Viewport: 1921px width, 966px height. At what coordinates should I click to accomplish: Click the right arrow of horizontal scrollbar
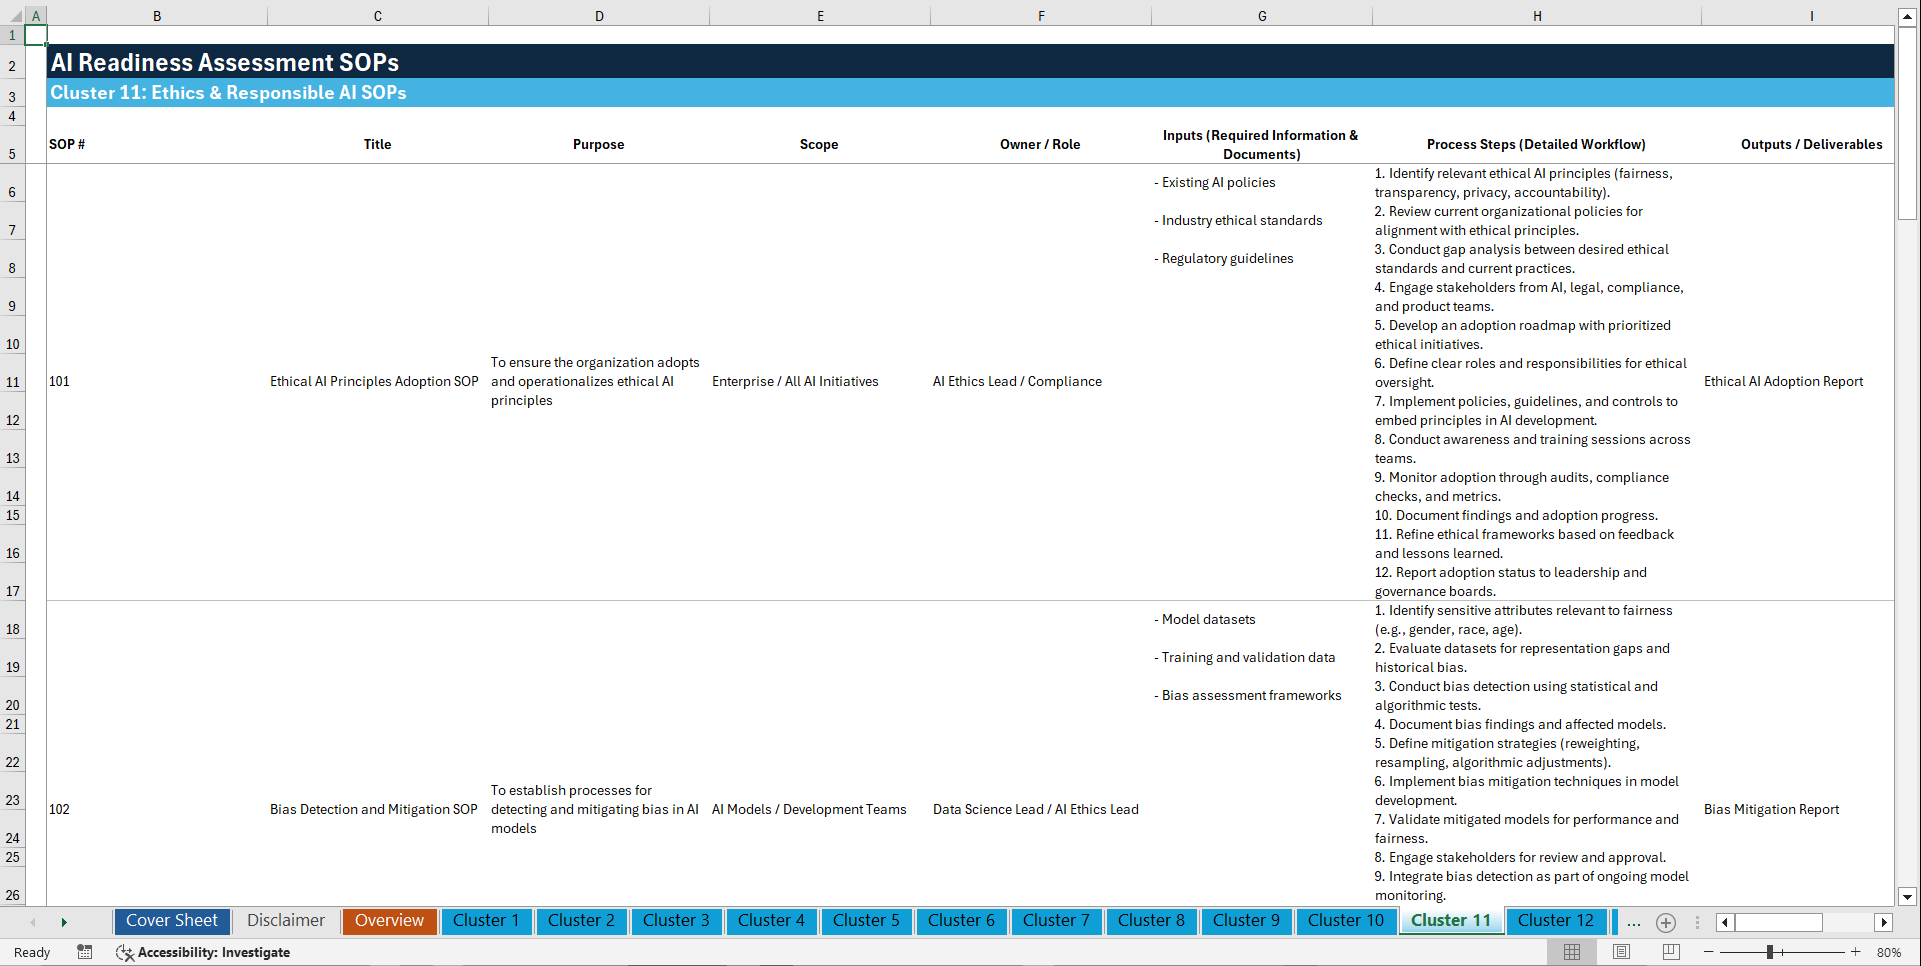tap(1884, 922)
